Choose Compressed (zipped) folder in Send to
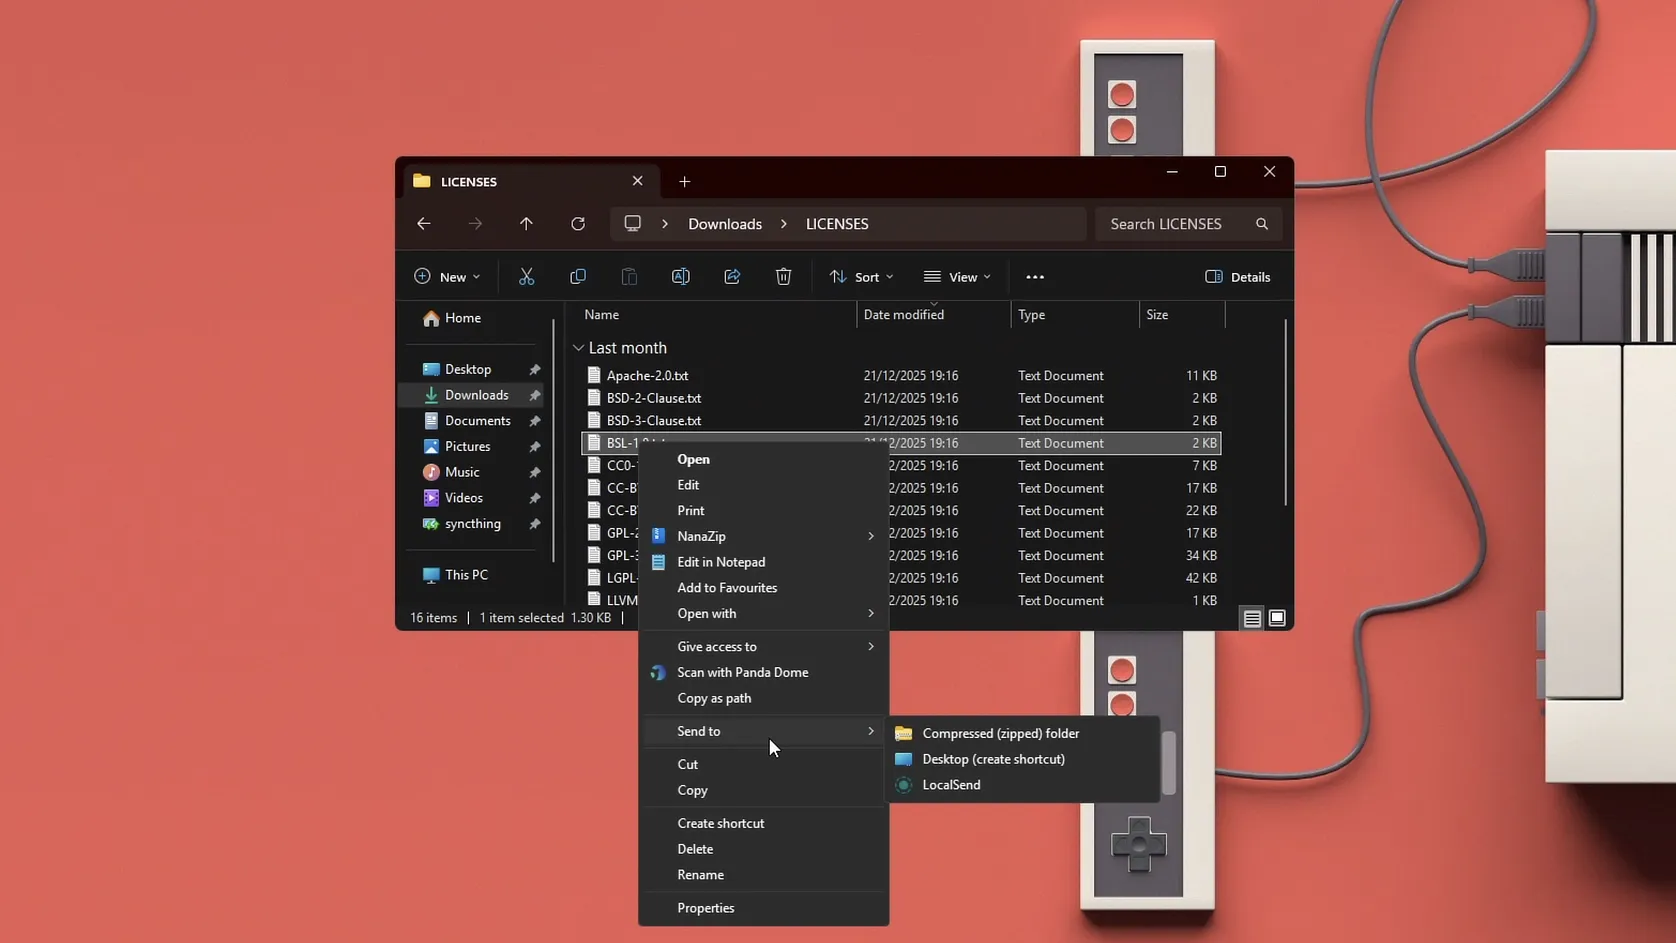 [x=1000, y=733]
